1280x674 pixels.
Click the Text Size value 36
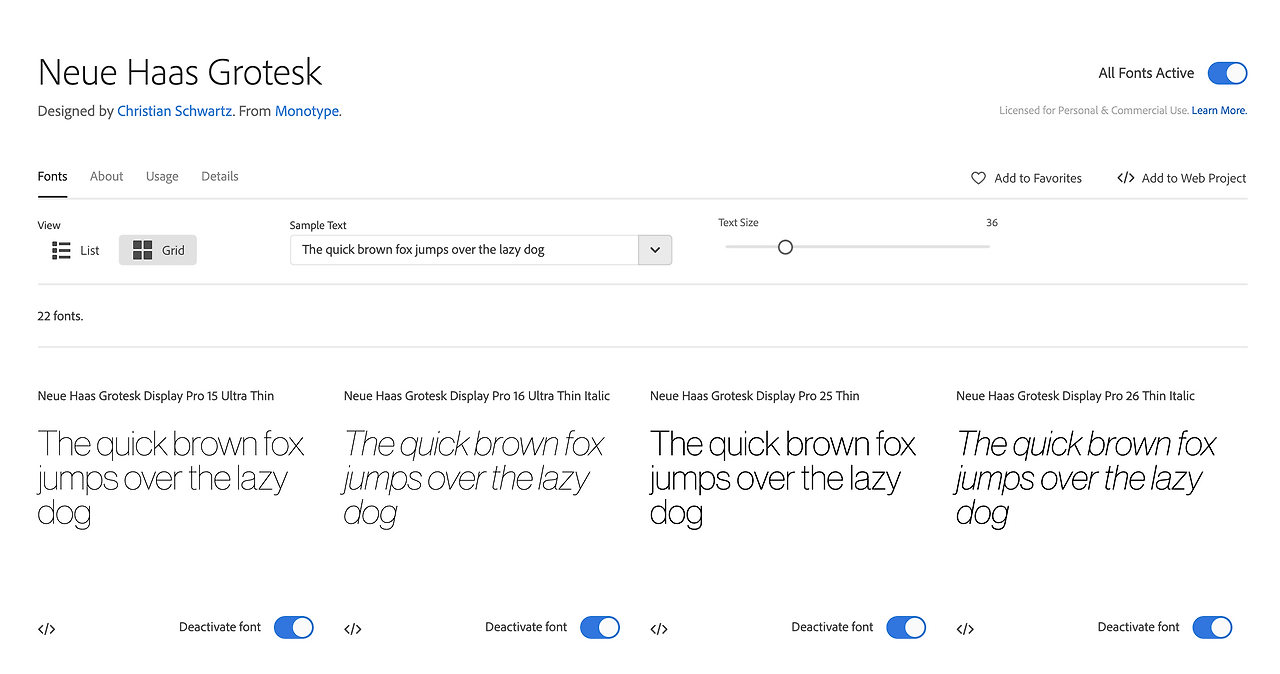tap(992, 222)
